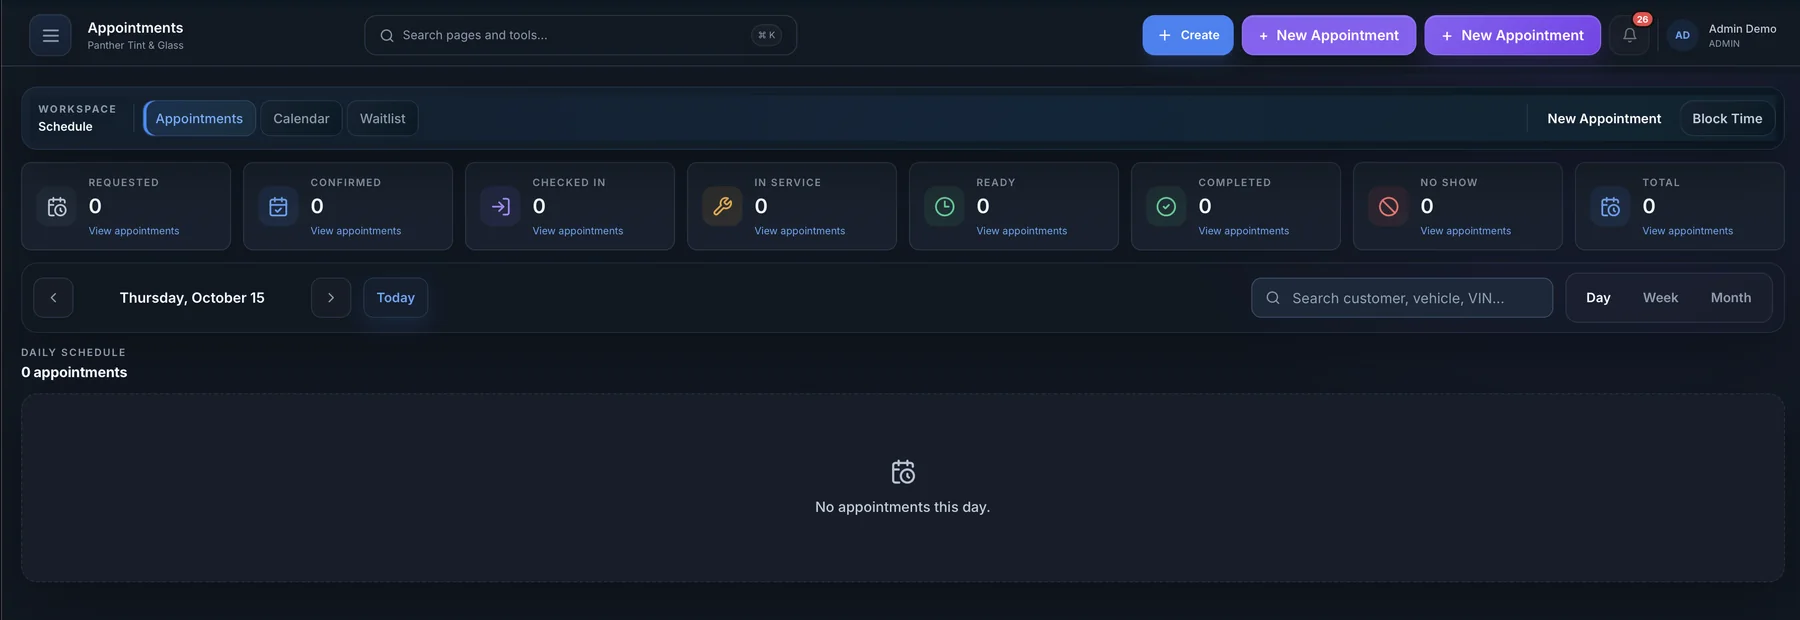Open the notifications bell

coord(1629,35)
